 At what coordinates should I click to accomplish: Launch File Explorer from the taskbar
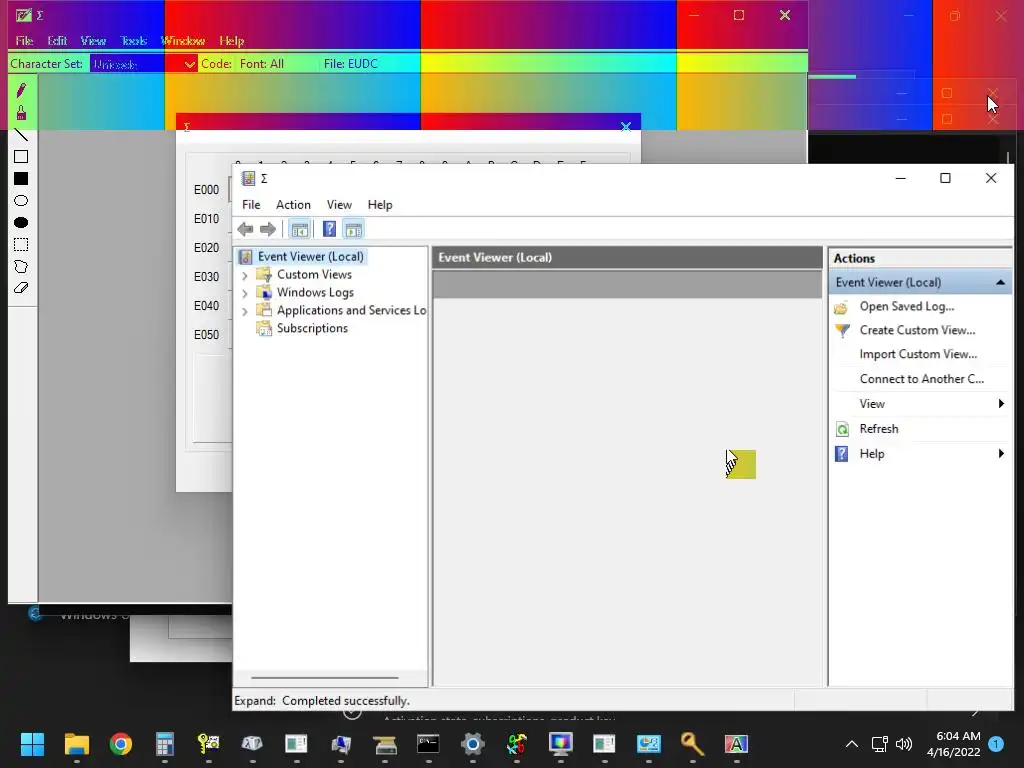coord(76,744)
